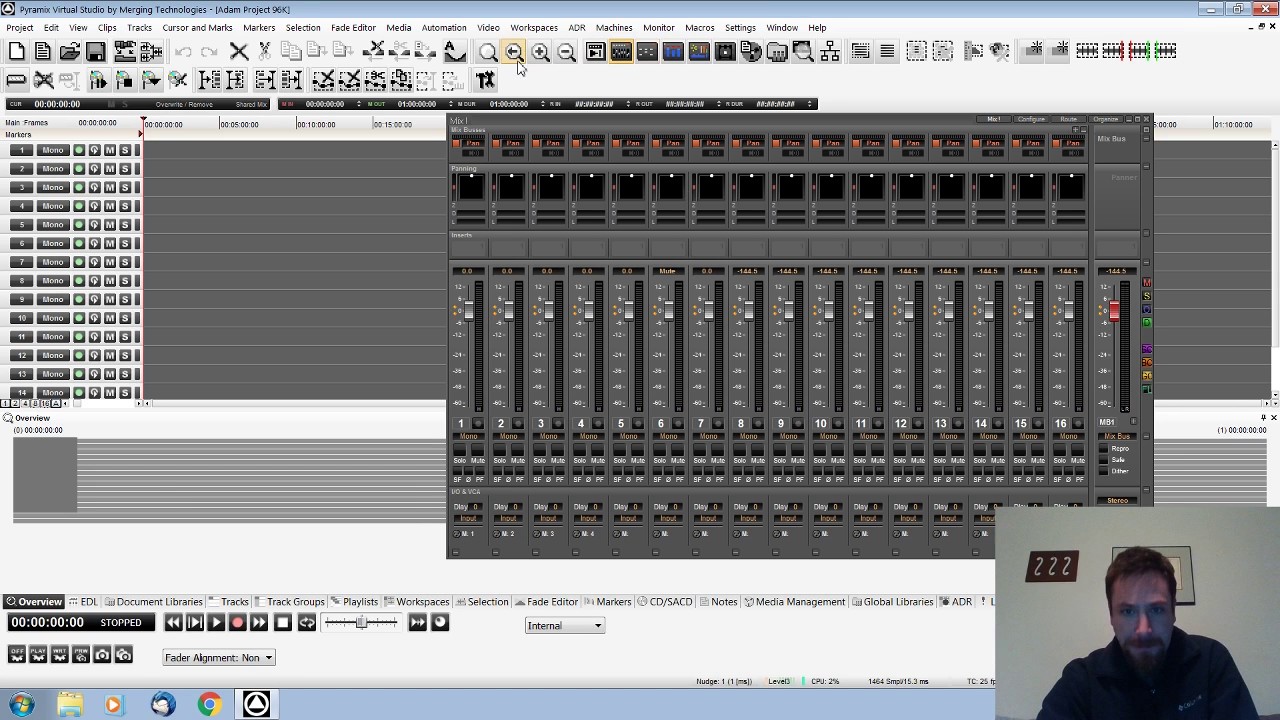This screenshot has width=1280, height=720.
Task: Open the Clips menu
Action: (107, 28)
